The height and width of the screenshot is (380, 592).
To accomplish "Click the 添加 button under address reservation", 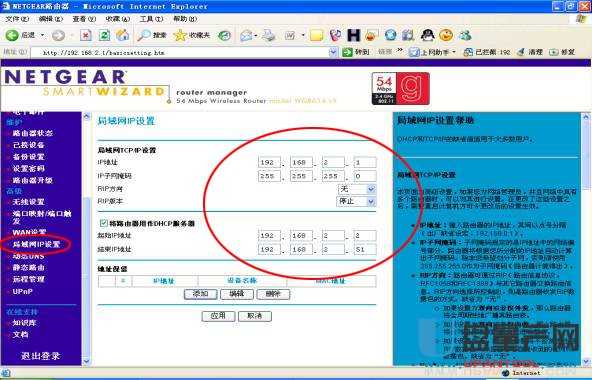I will pyautogui.click(x=200, y=294).
